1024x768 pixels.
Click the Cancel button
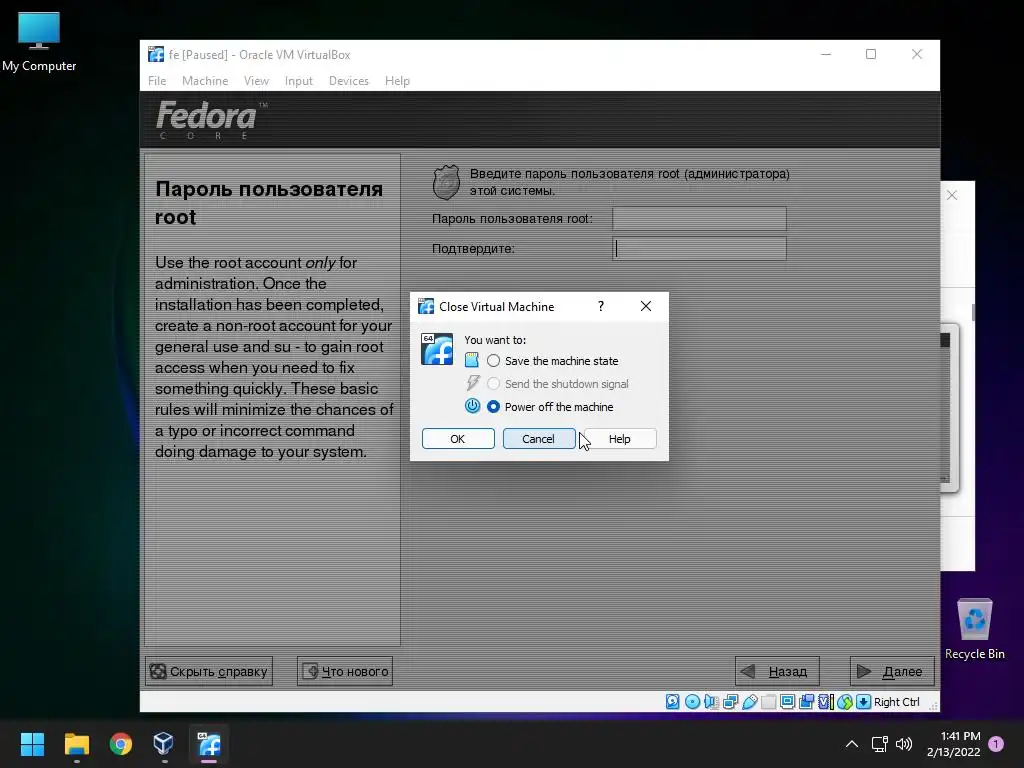539,439
